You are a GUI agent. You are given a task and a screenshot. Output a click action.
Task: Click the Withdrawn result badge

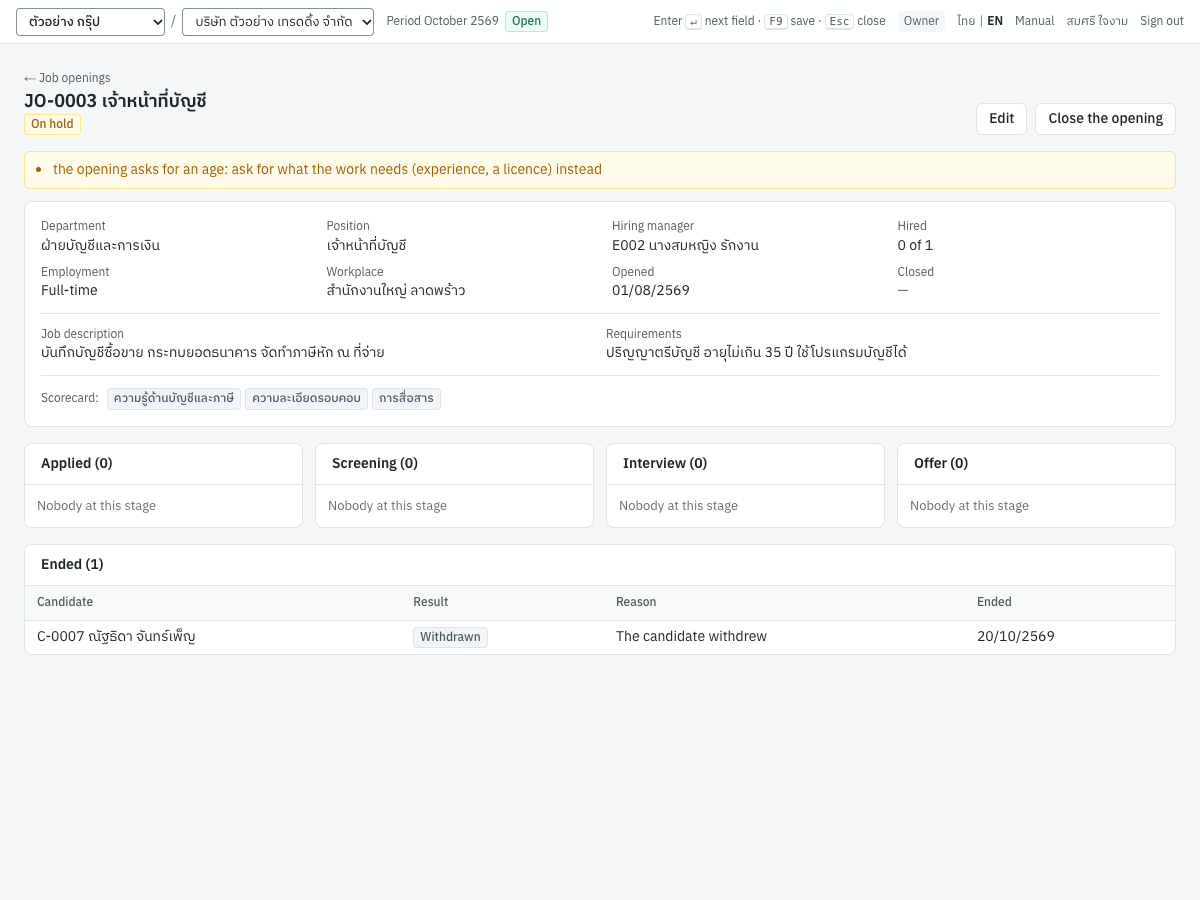pos(450,637)
